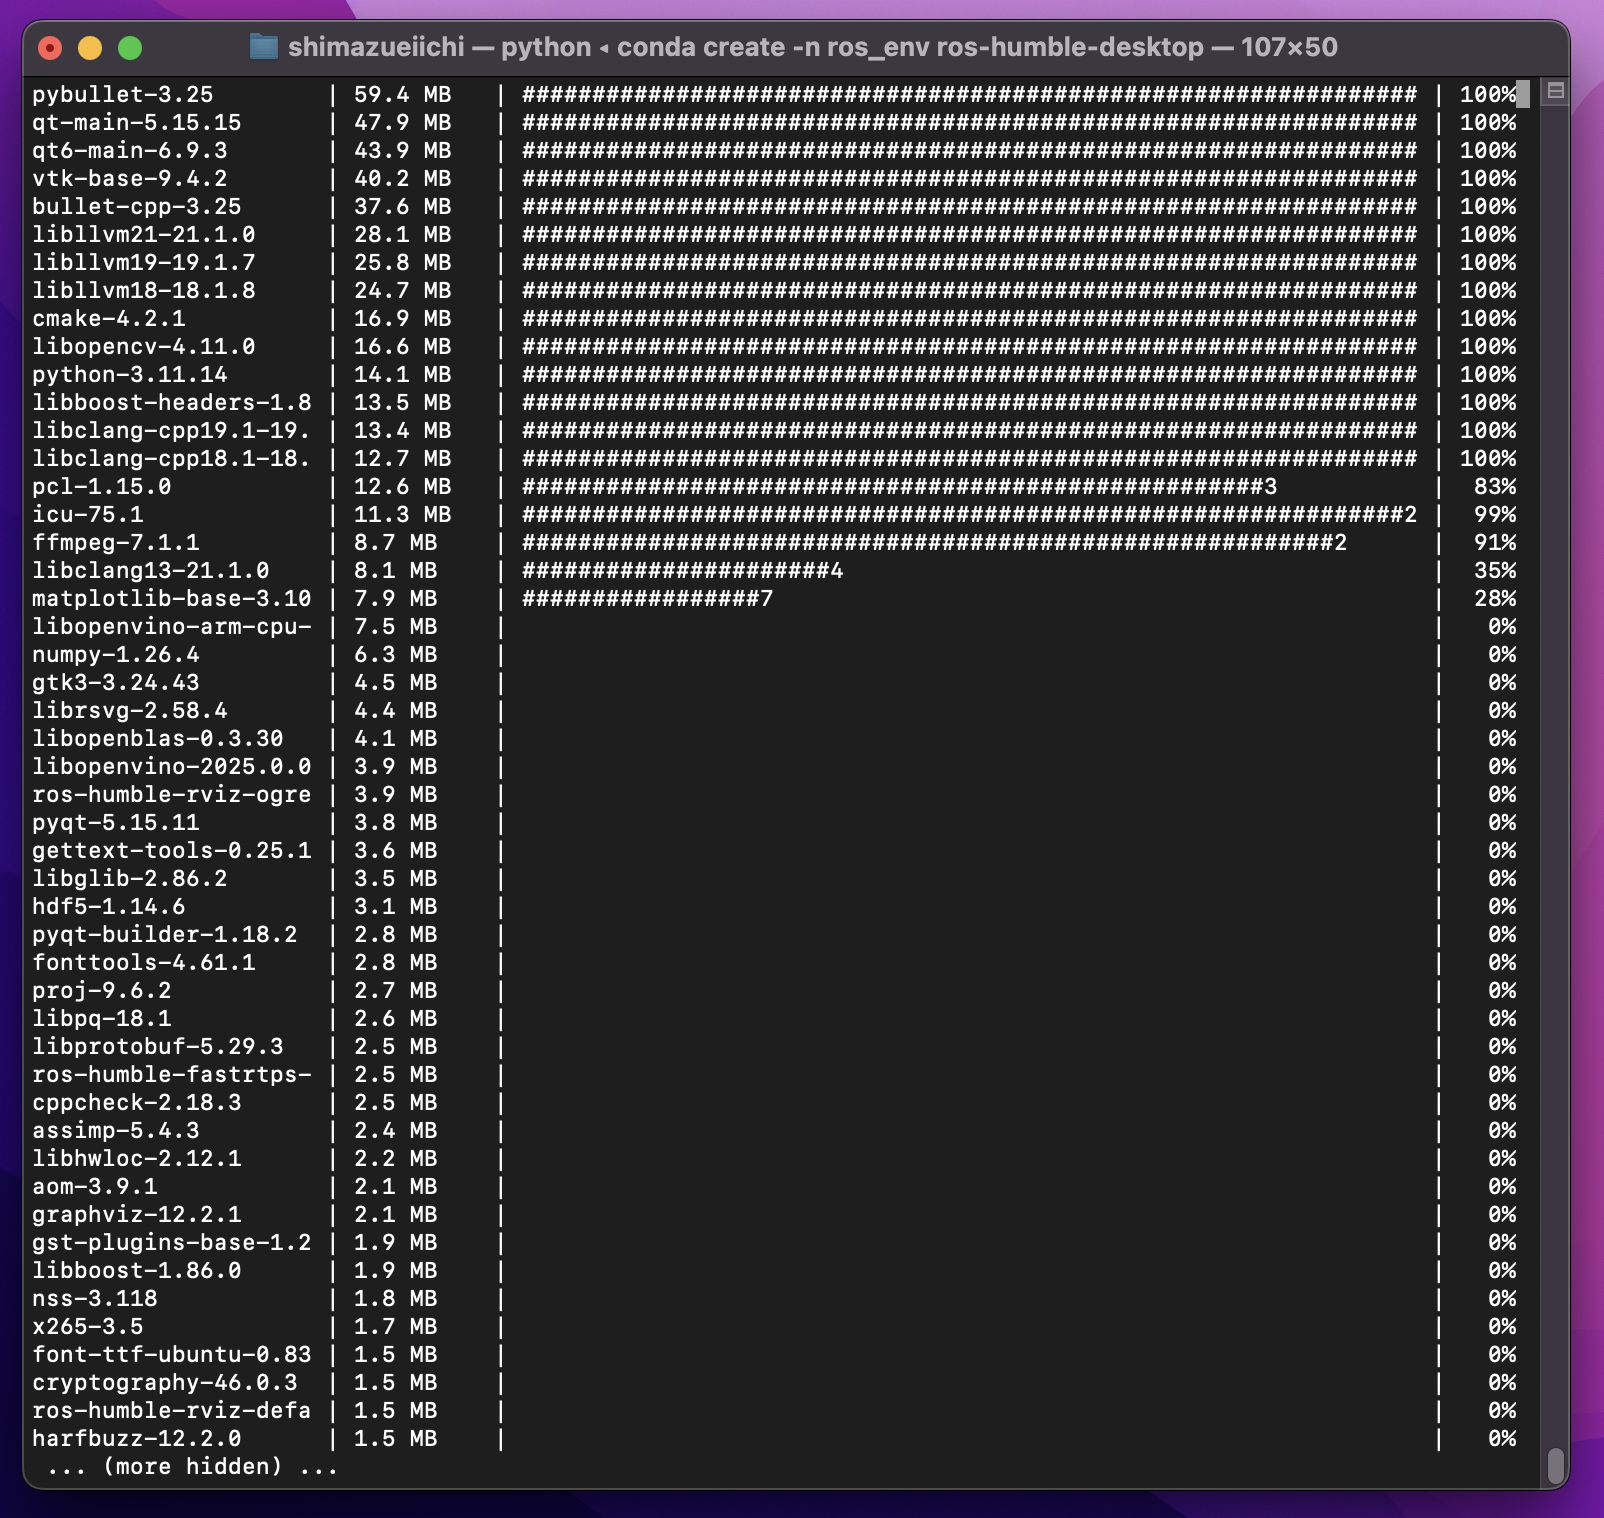Click the vtk-base-9.4.2 package name
The image size is (1604, 1518).
pyautogui.click(x=129, y=178)
